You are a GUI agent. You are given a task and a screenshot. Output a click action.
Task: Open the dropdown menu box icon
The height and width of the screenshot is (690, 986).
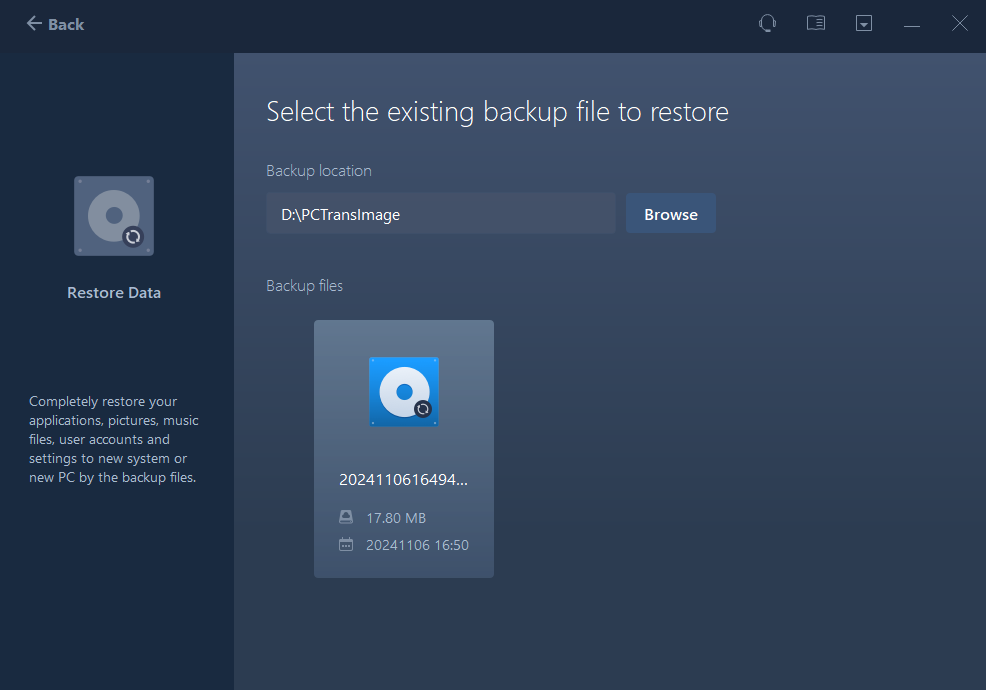pos(864,24)
